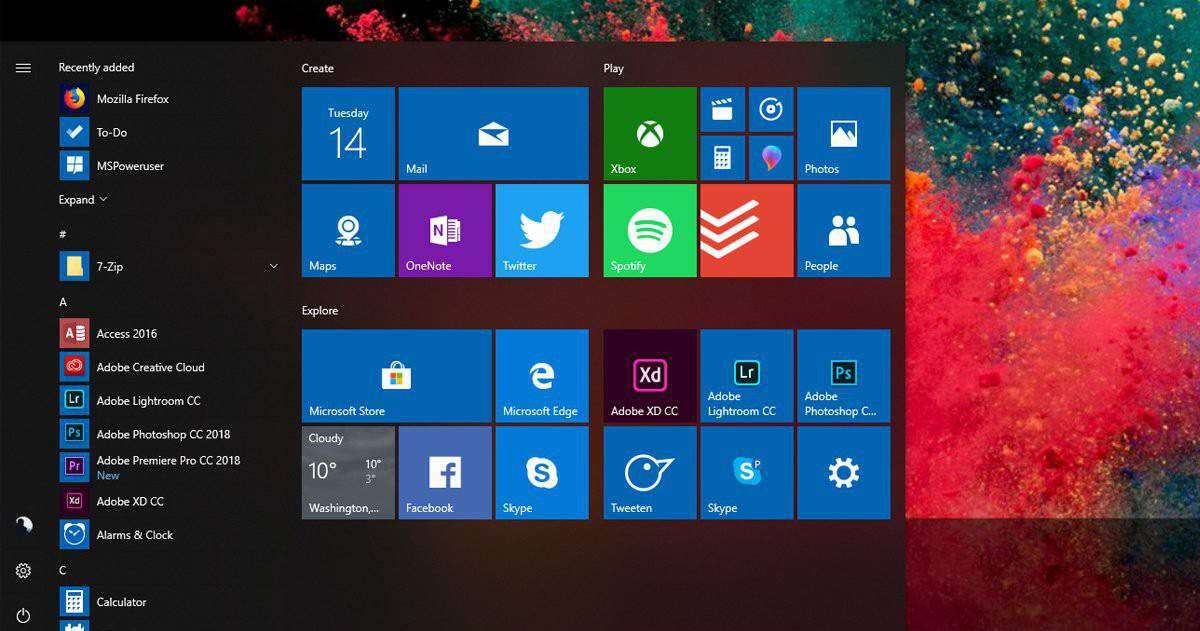
Task: Click the # letter header
Action: 63,234
